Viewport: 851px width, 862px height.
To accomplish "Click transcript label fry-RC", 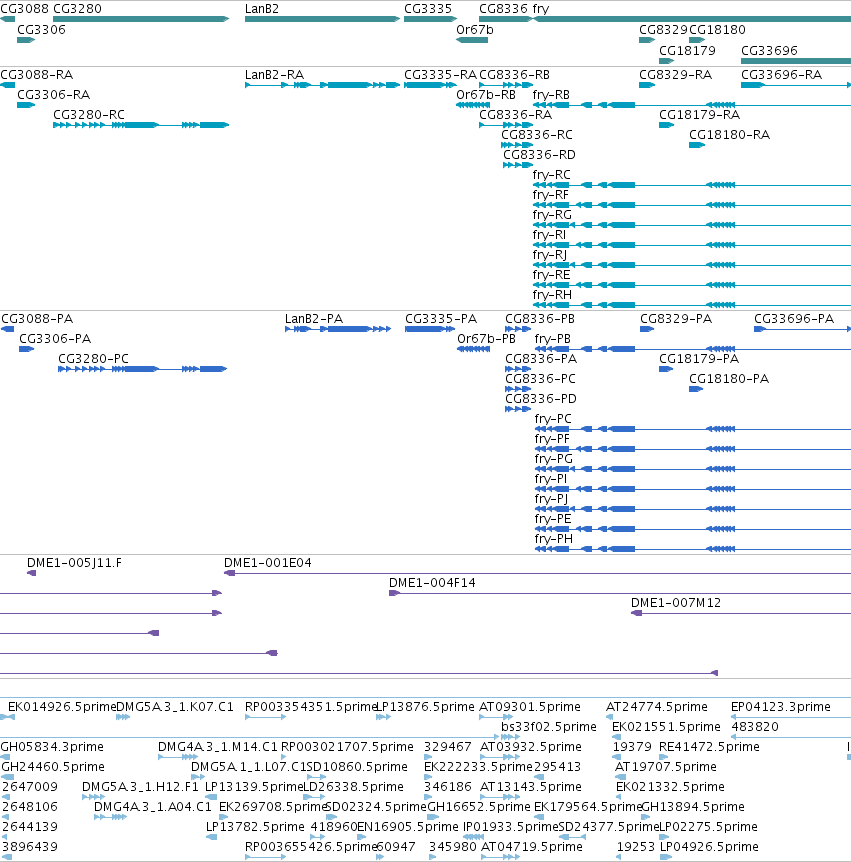I will [552, 175].
